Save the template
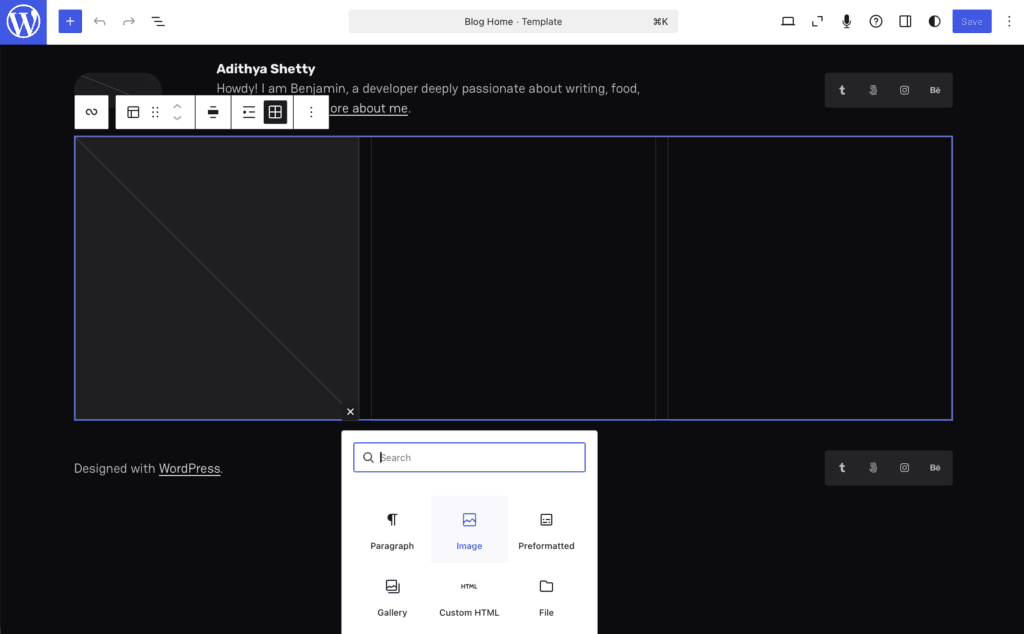1024x634 pixels. point(972,22)
